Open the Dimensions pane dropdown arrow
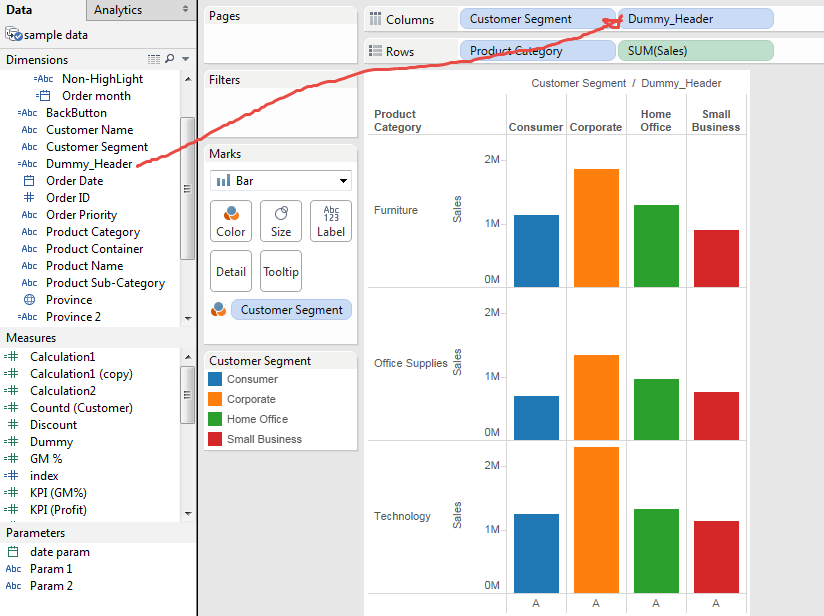824x616 pixels. click(186, 59)
